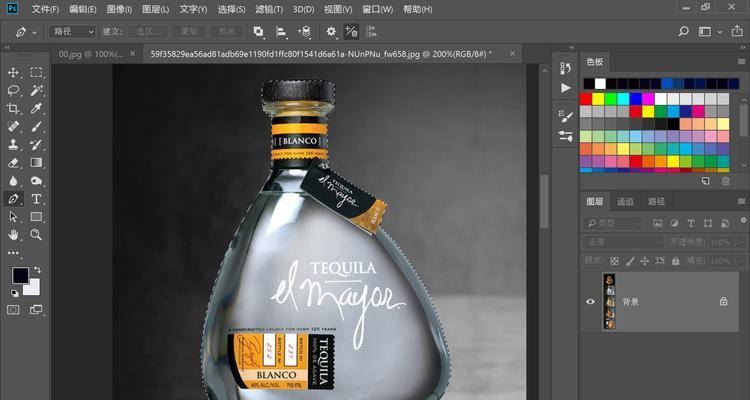Select the Hand tool
The height and width of the screenshot is (400, 750).
pyautogui.click(x=13, y=234)
